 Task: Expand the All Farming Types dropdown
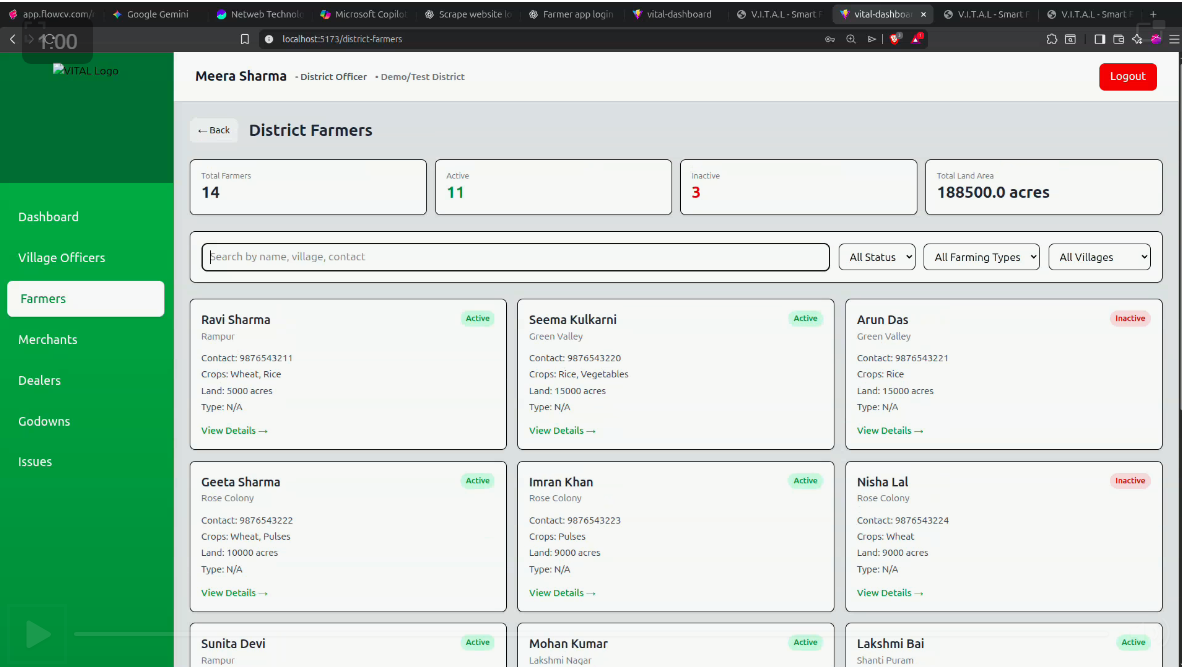coord(981,257)
